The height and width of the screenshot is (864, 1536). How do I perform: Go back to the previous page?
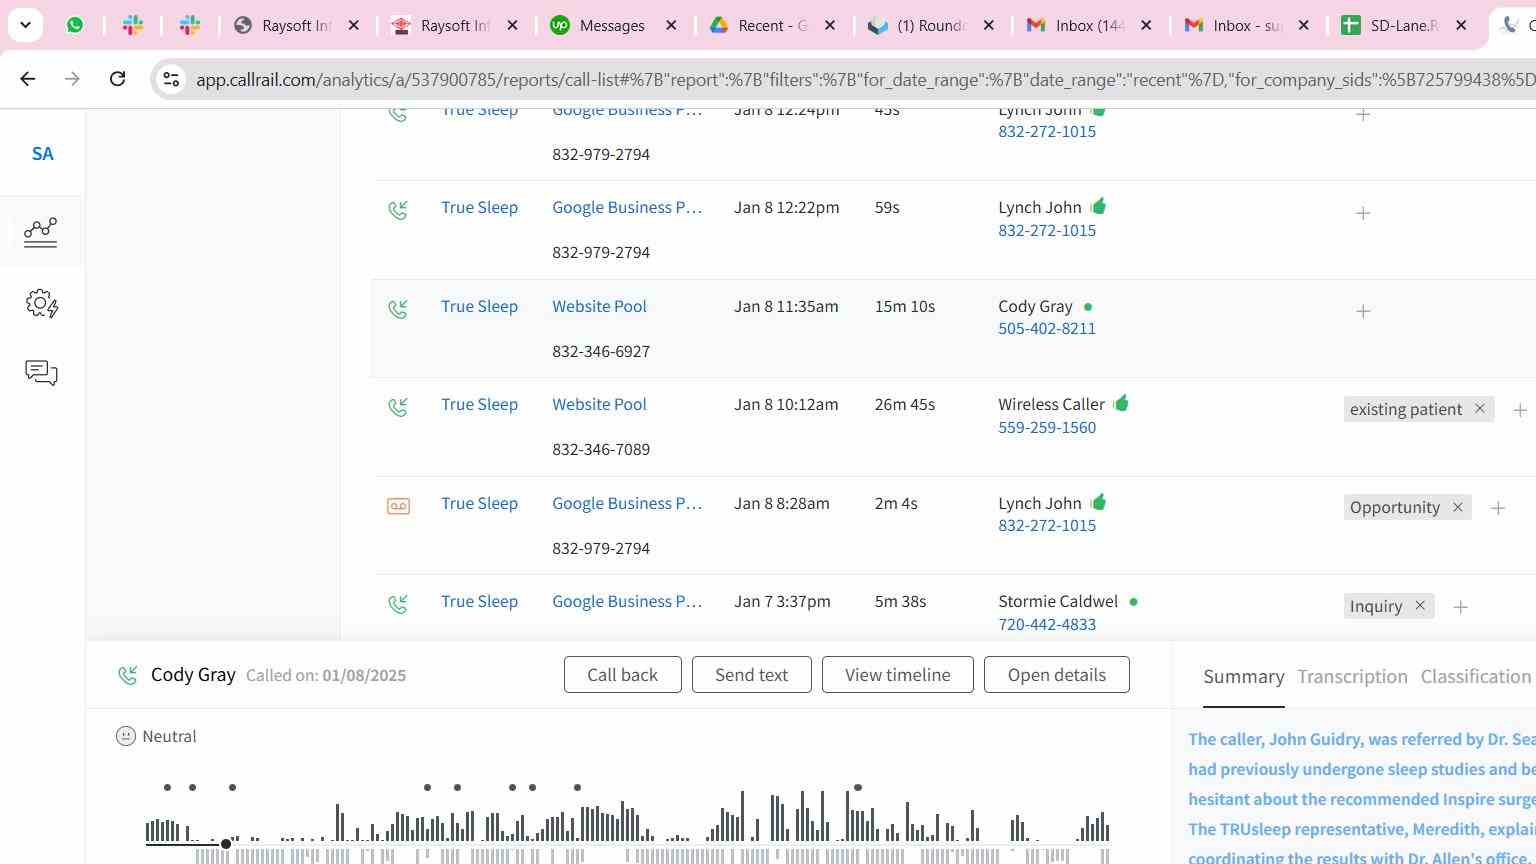[28, 78]
